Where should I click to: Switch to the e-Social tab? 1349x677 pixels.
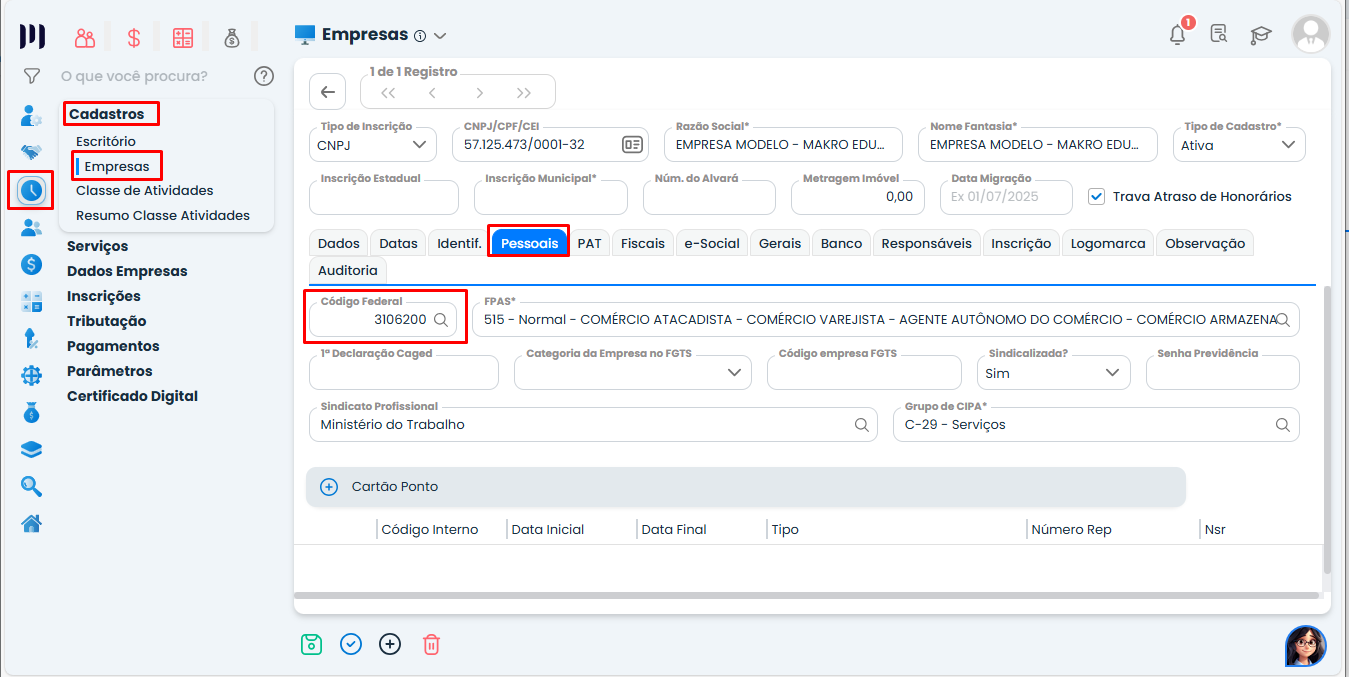(711, 242)
